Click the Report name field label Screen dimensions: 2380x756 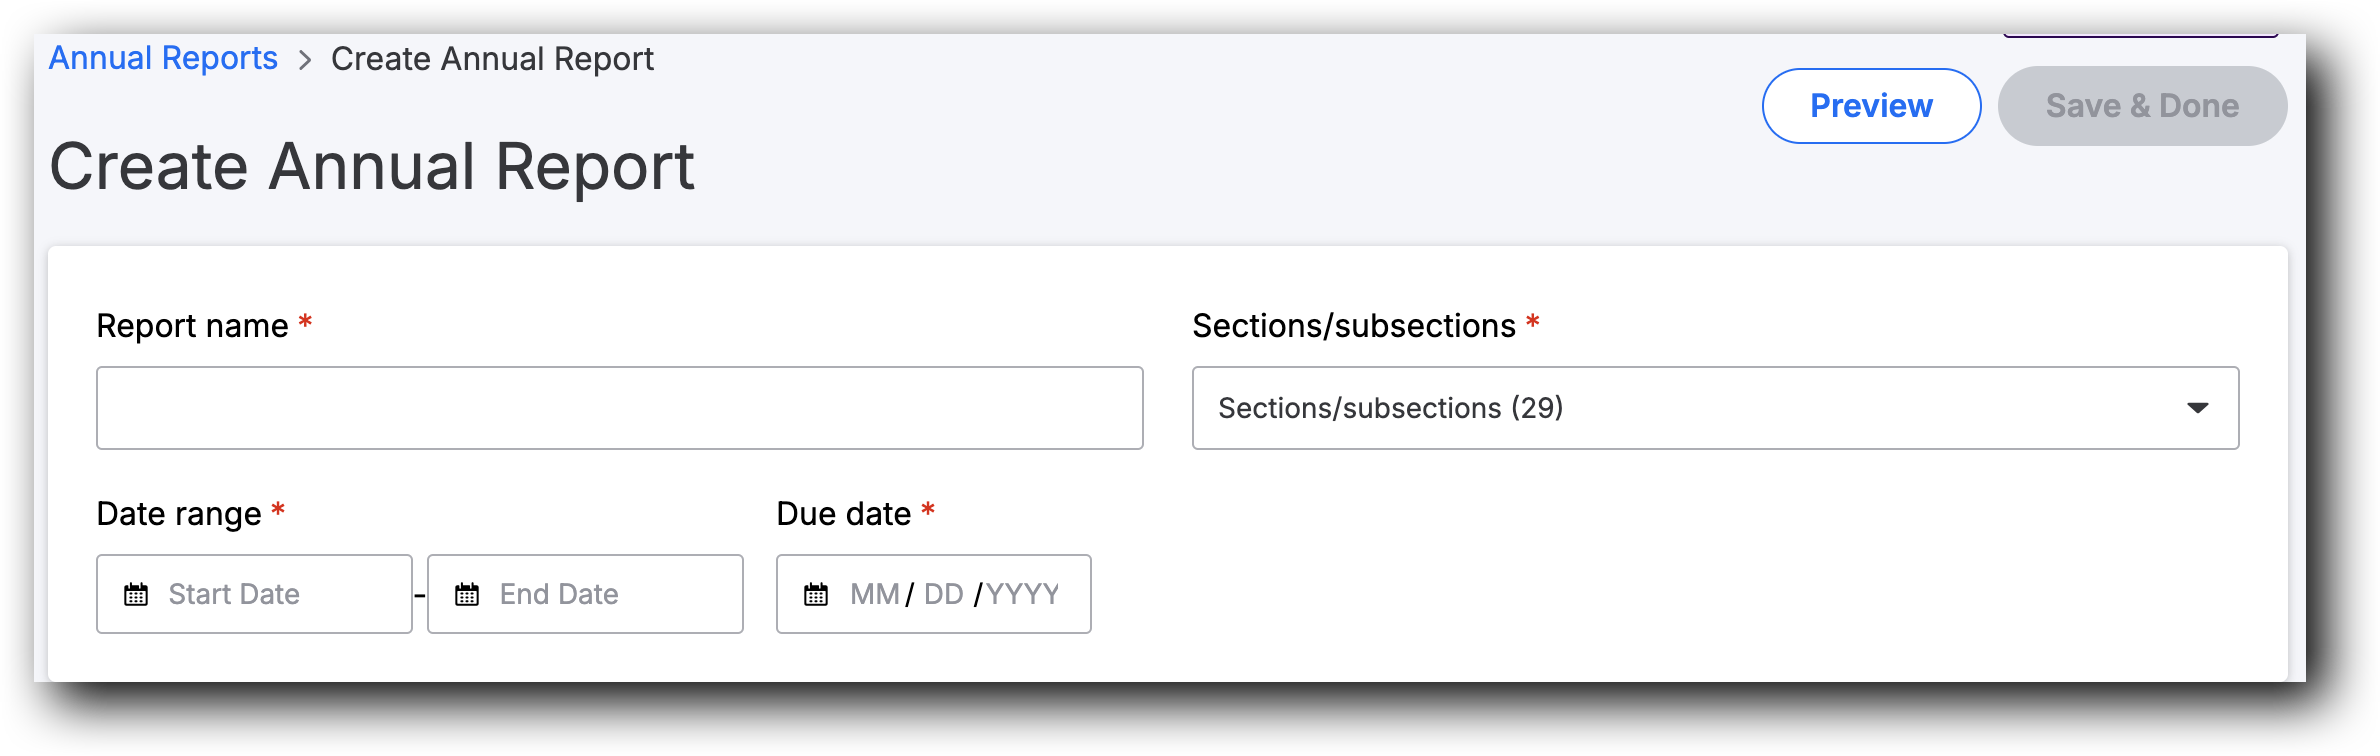click(x=192, y=326)
